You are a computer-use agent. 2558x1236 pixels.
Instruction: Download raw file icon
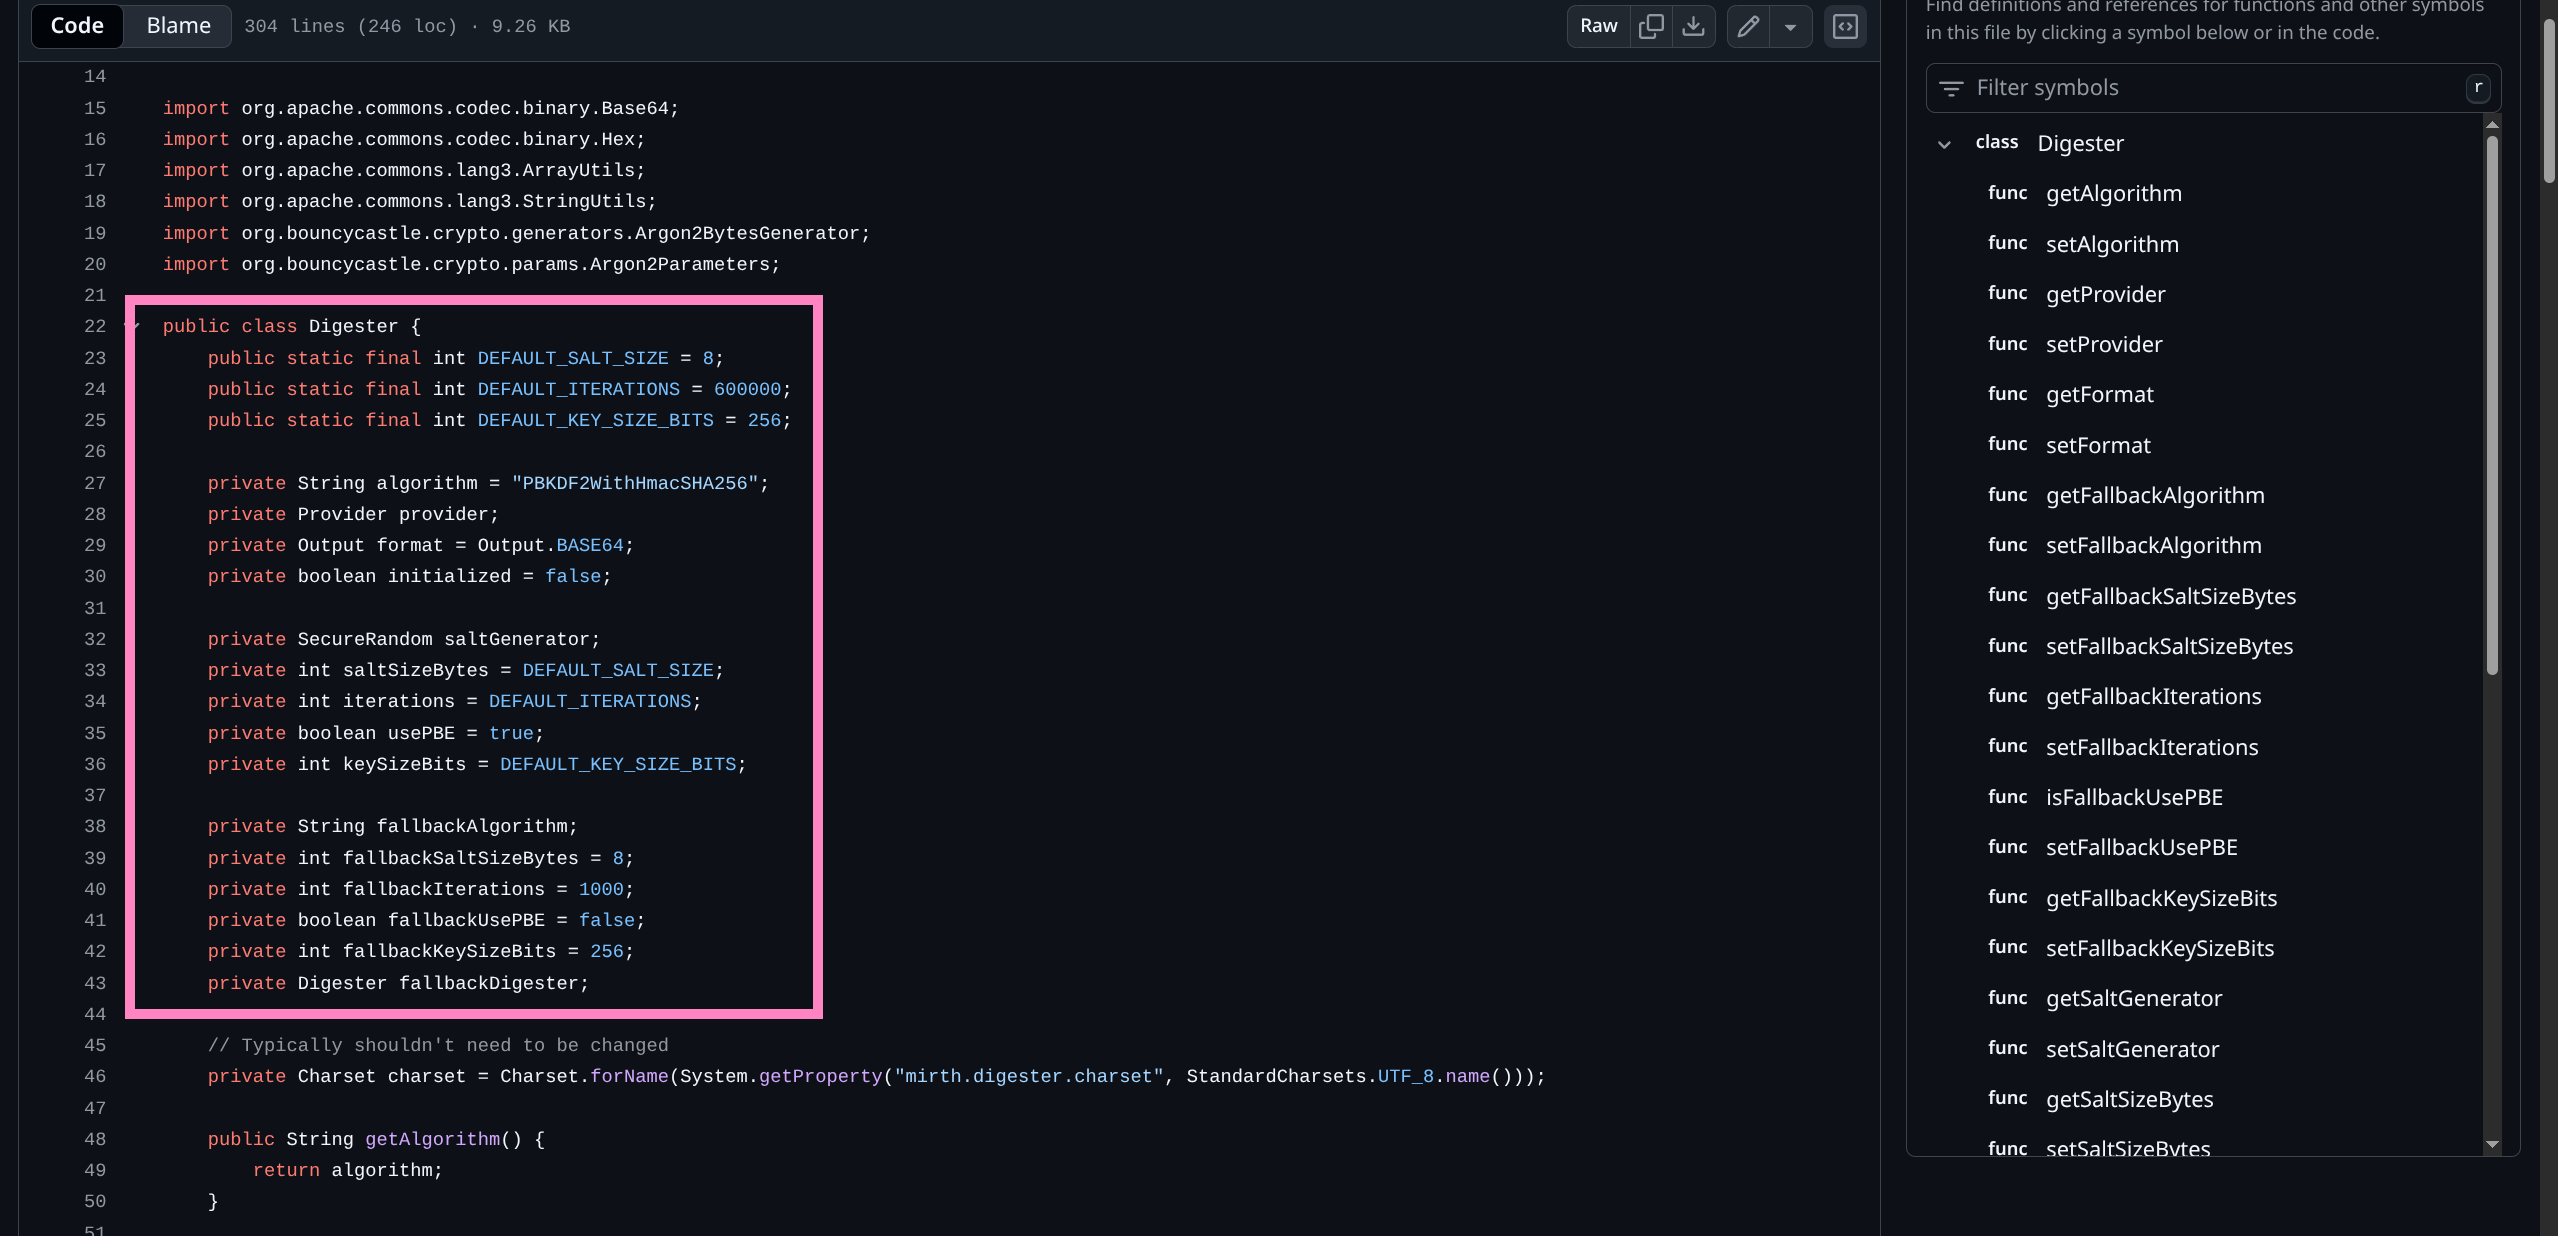point(1693,26)
